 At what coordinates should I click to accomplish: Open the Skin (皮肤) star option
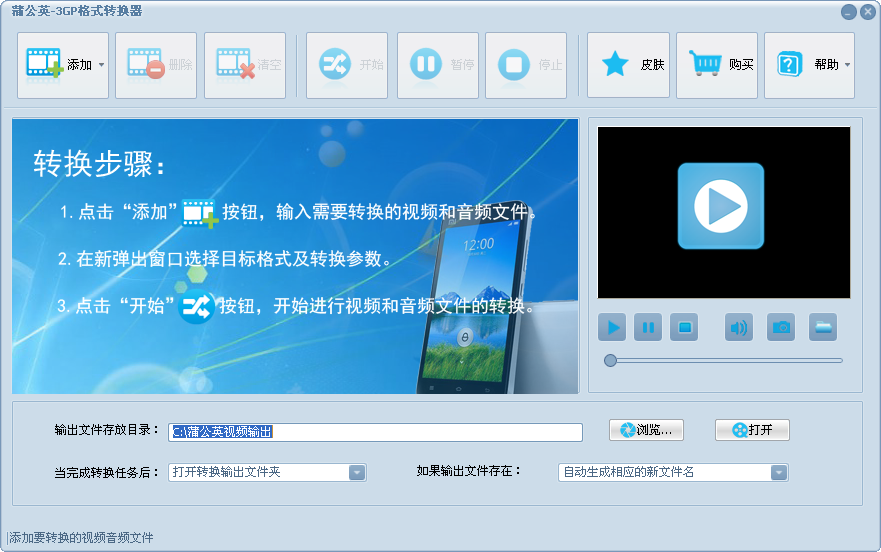[628, 65]
